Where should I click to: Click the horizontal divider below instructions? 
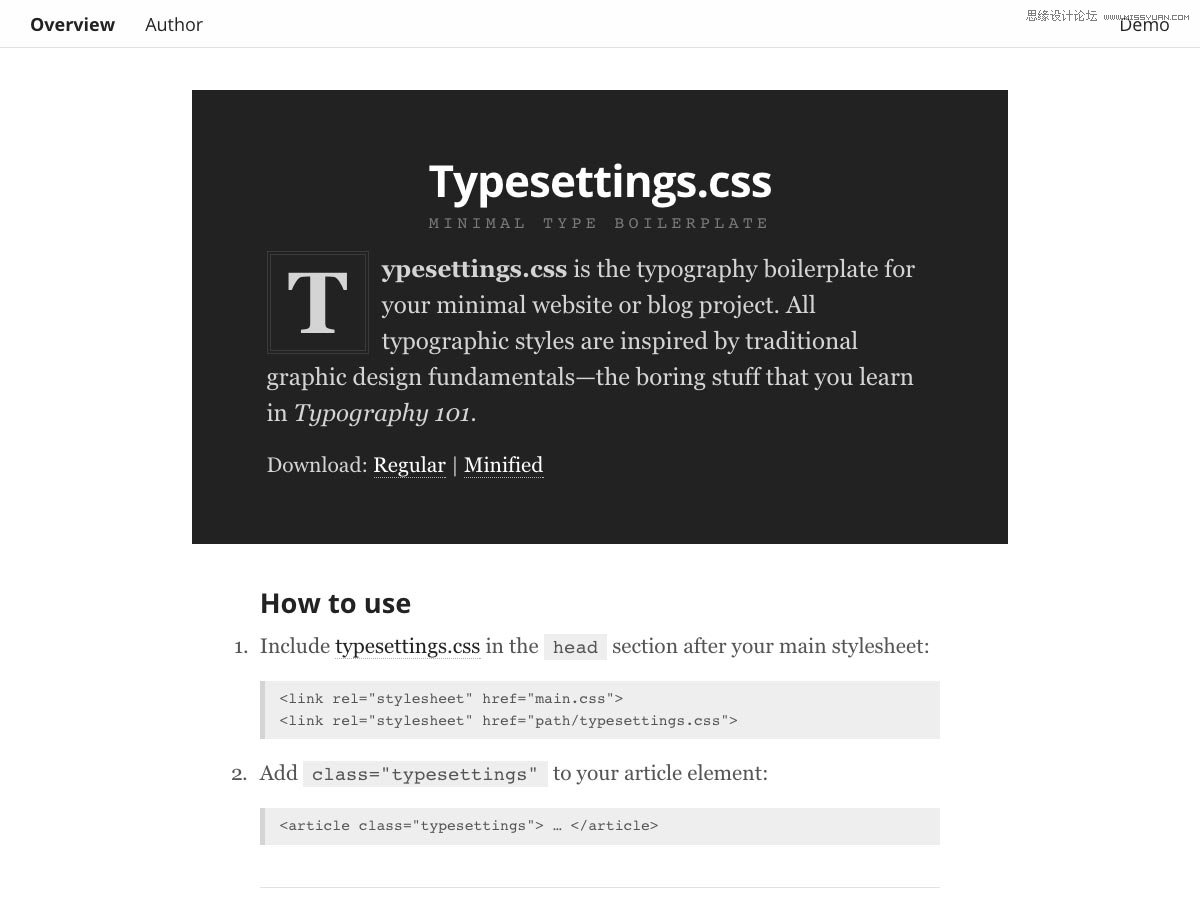point(600,887)
